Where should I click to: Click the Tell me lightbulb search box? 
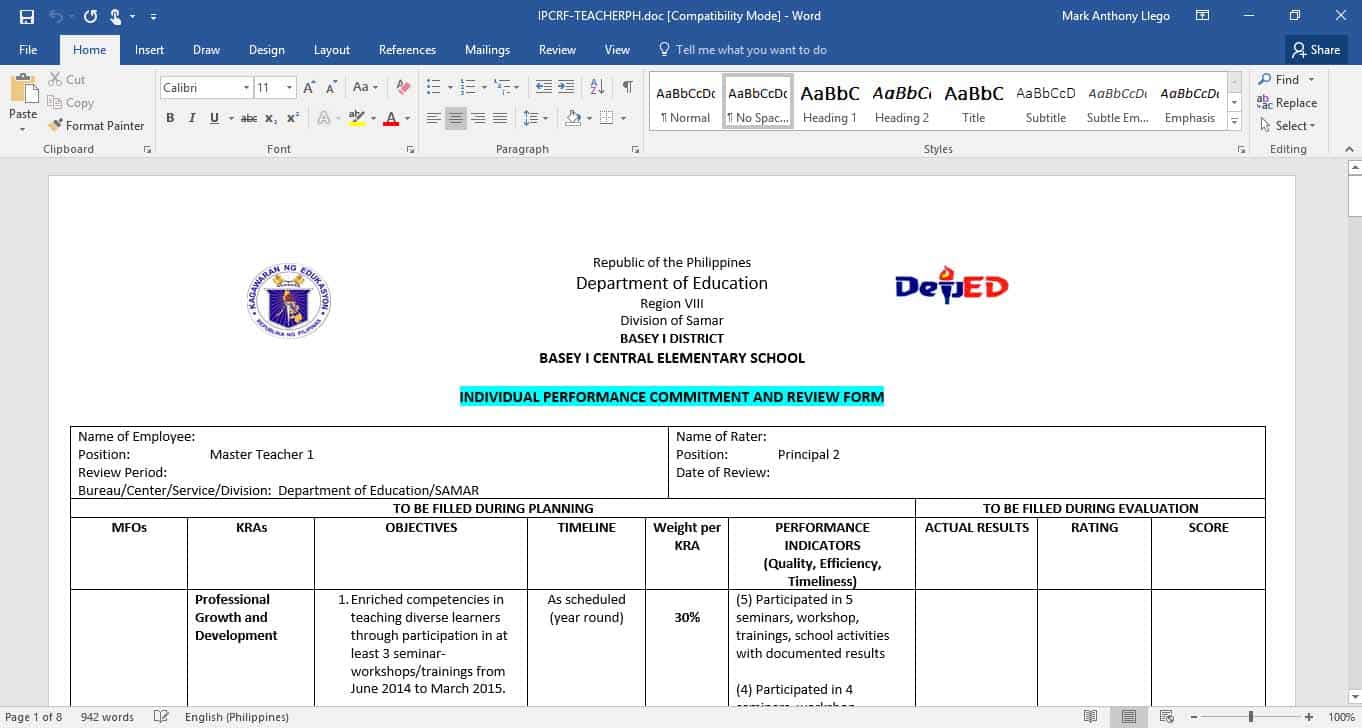741,50
